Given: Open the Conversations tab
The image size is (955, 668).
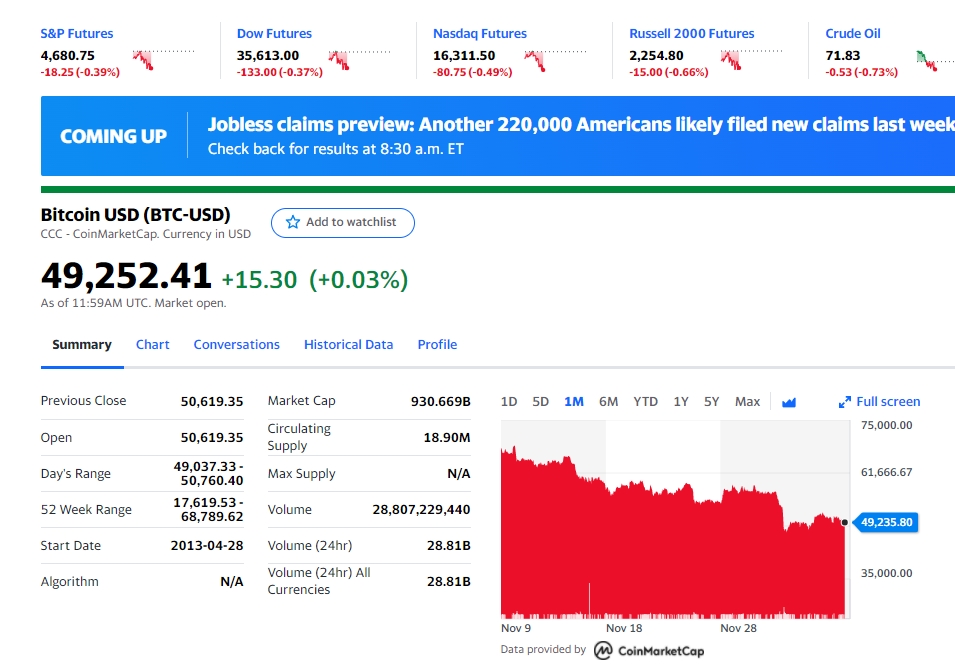Looking at the screenshot, I should 236,345.
